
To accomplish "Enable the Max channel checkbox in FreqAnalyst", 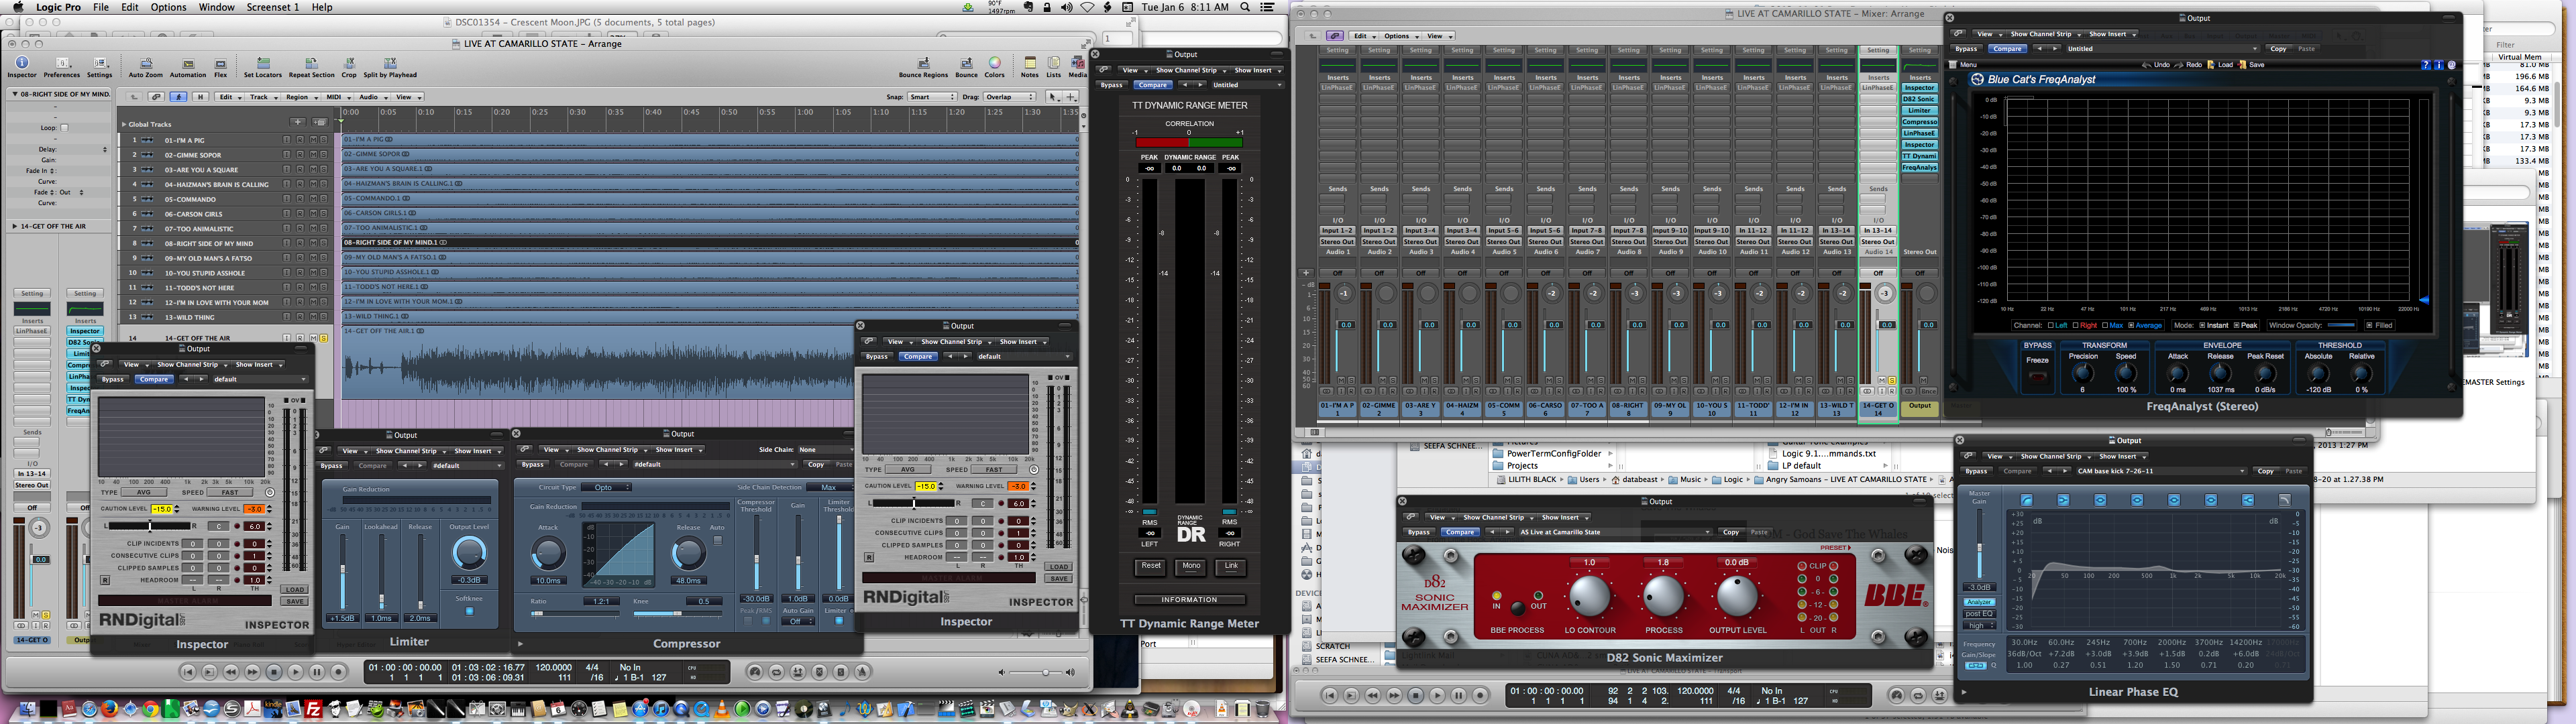I will tap(2105, 325).
